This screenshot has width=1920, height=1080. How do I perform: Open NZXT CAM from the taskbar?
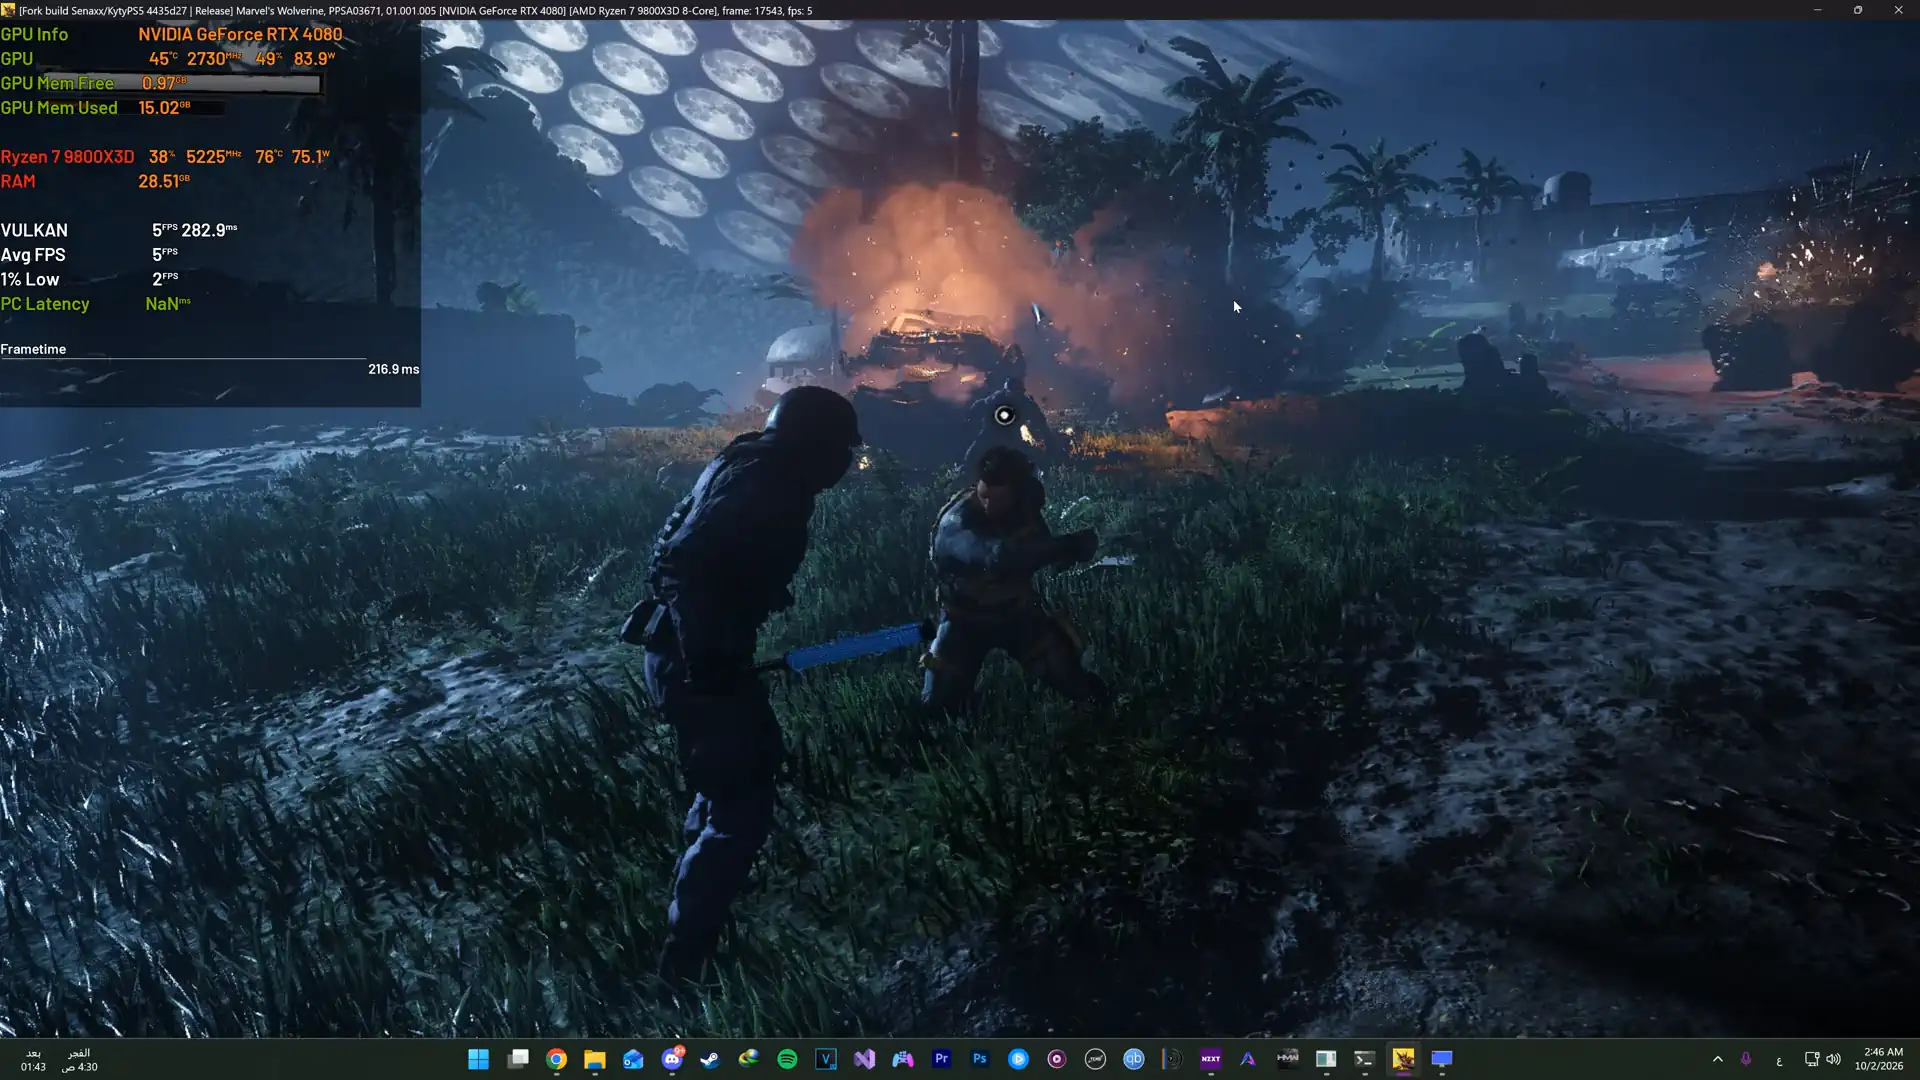(1210, 1059)
